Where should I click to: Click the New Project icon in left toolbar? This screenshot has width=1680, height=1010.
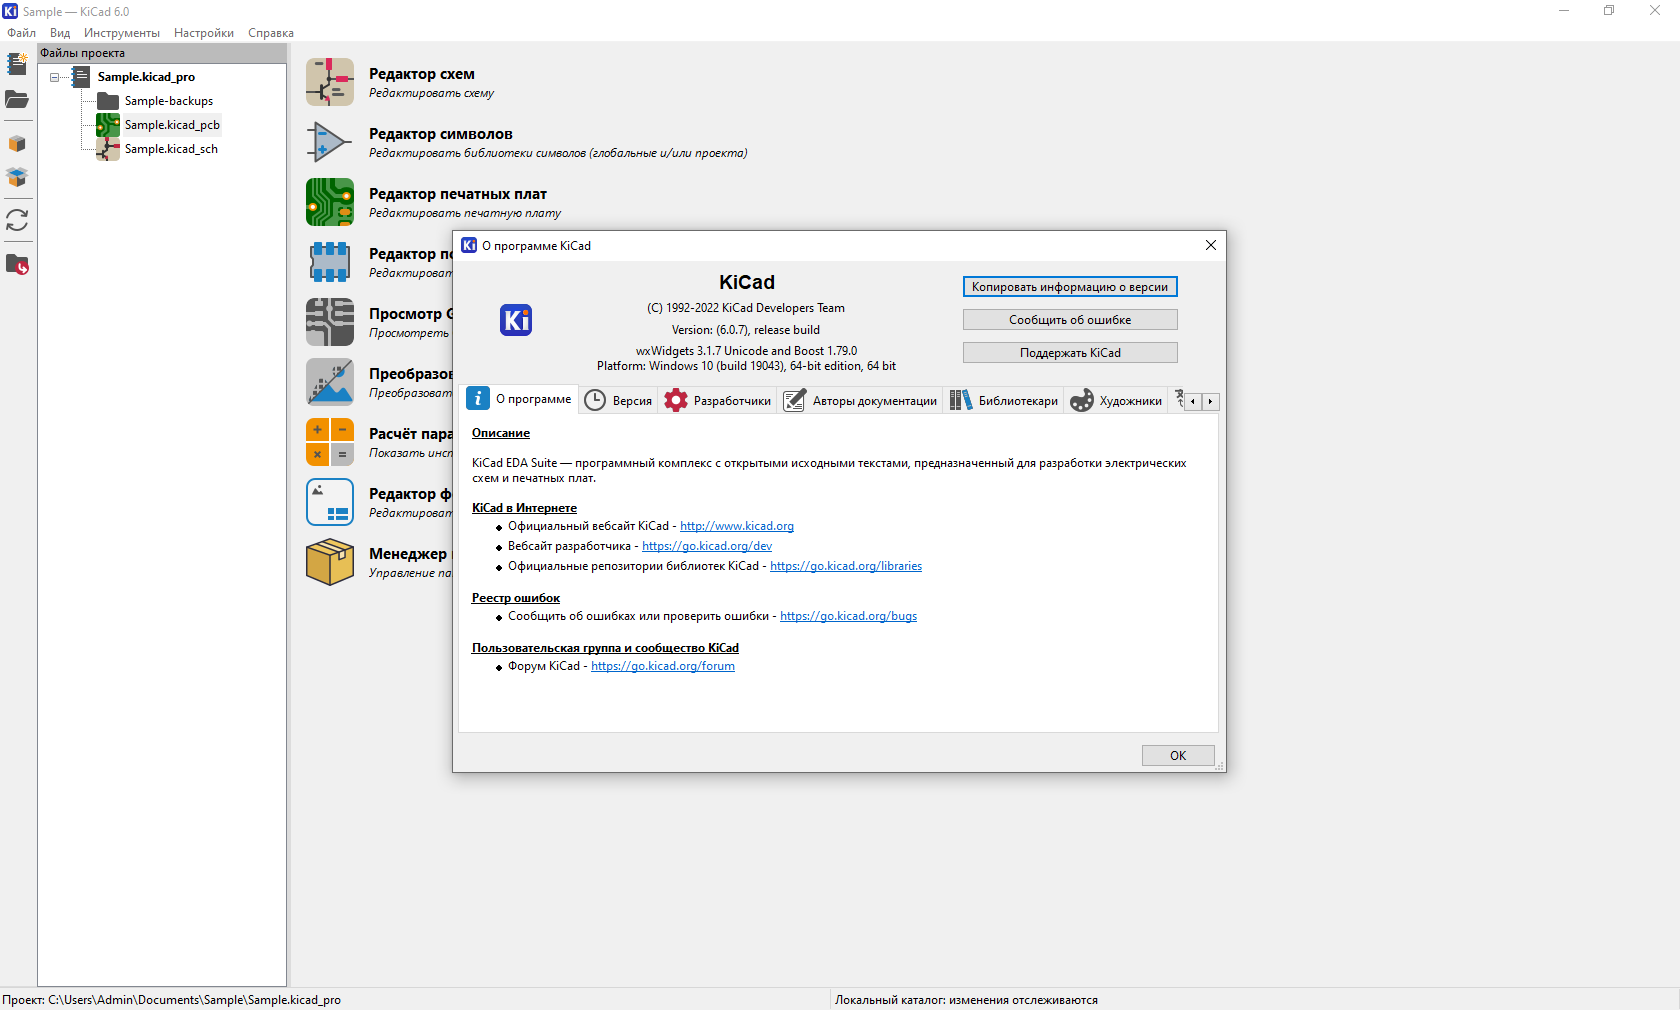pos(17,64)
